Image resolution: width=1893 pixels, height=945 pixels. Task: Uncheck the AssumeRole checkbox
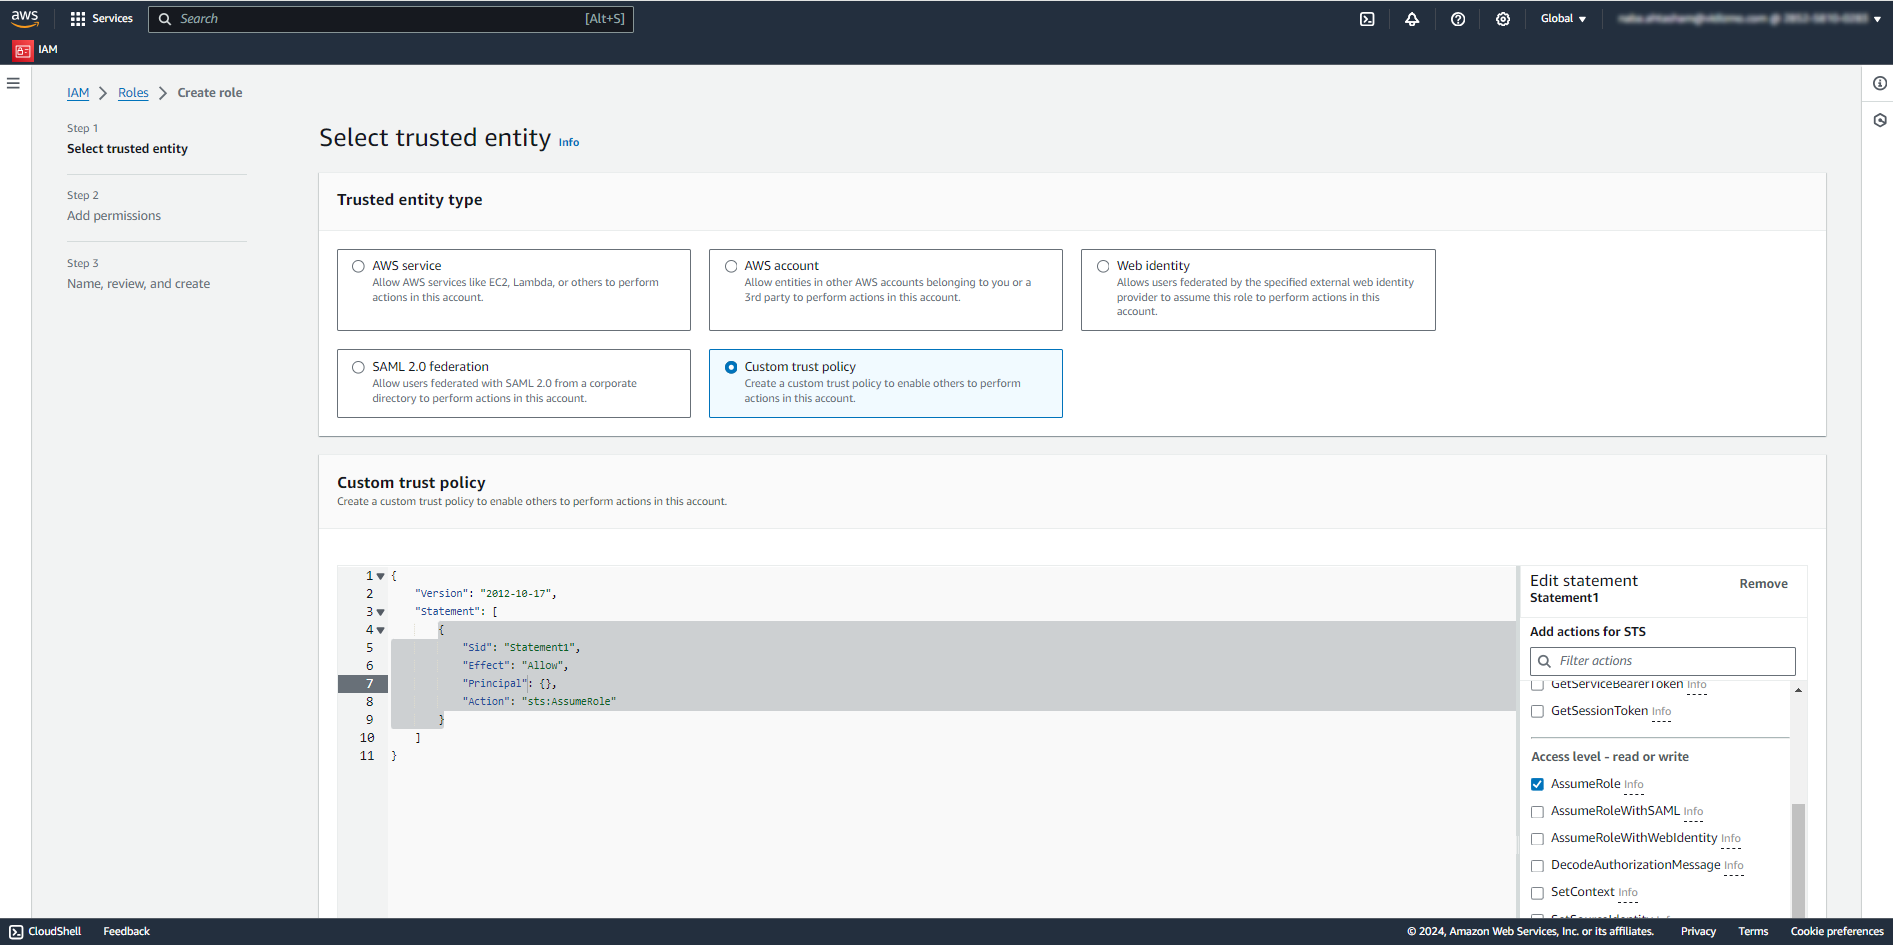(x=1538, y=784)
